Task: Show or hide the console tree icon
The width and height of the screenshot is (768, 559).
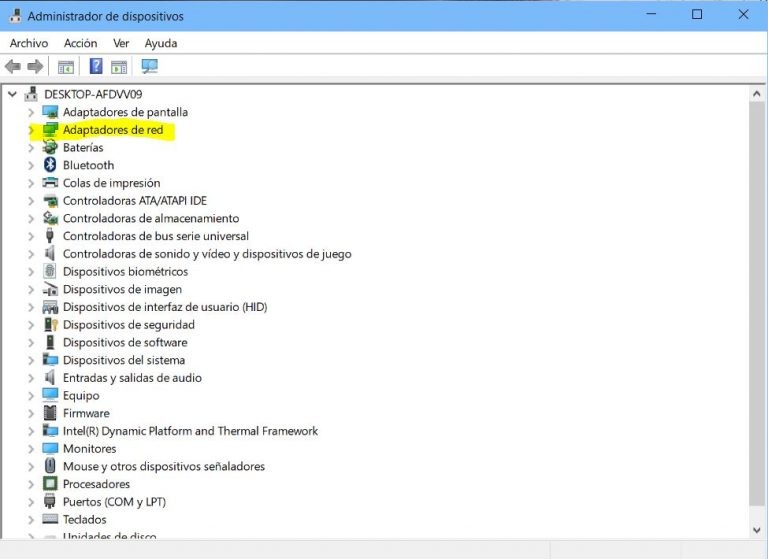Action: point(66,67)
